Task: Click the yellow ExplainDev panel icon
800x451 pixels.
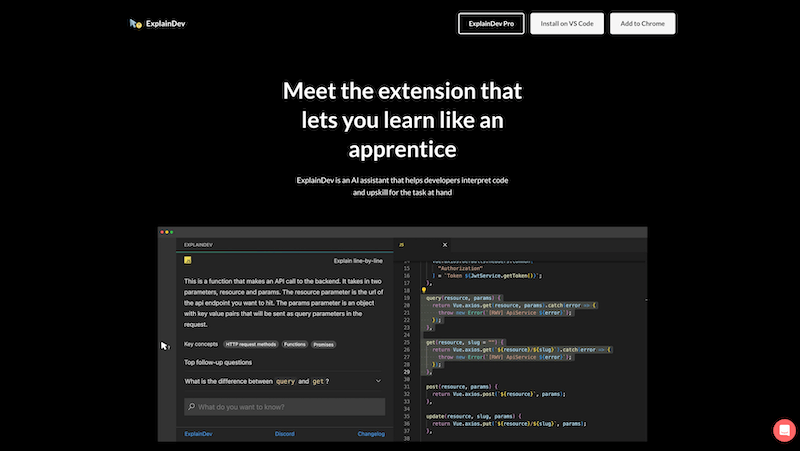Action: (187, 260)
